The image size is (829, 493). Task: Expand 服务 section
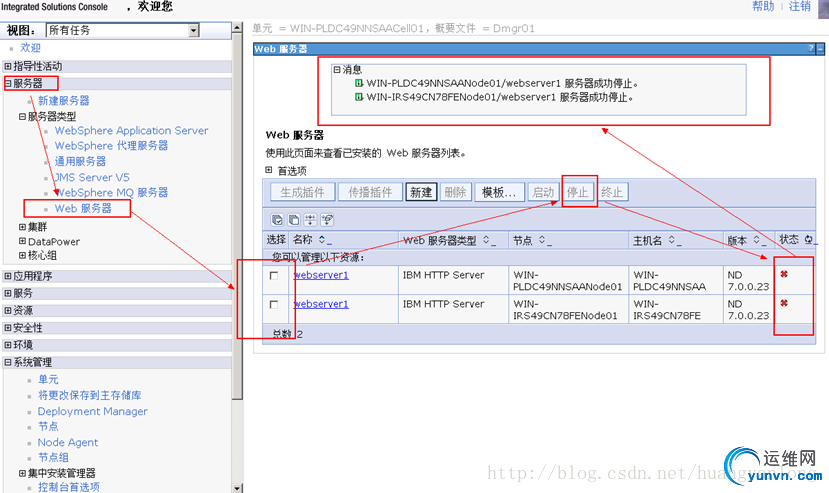[x=7, y=293]
